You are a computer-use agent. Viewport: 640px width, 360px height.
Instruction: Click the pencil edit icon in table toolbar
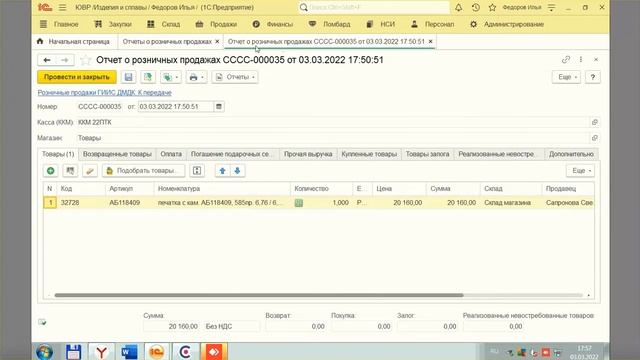pyautogui.click(x=89, y=171)
